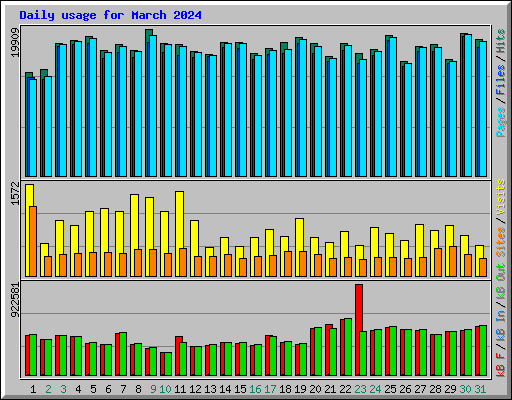This screenshot has width=512, height=400.
Task: Click the cyan pages bar for day 1
Action: 33,128
